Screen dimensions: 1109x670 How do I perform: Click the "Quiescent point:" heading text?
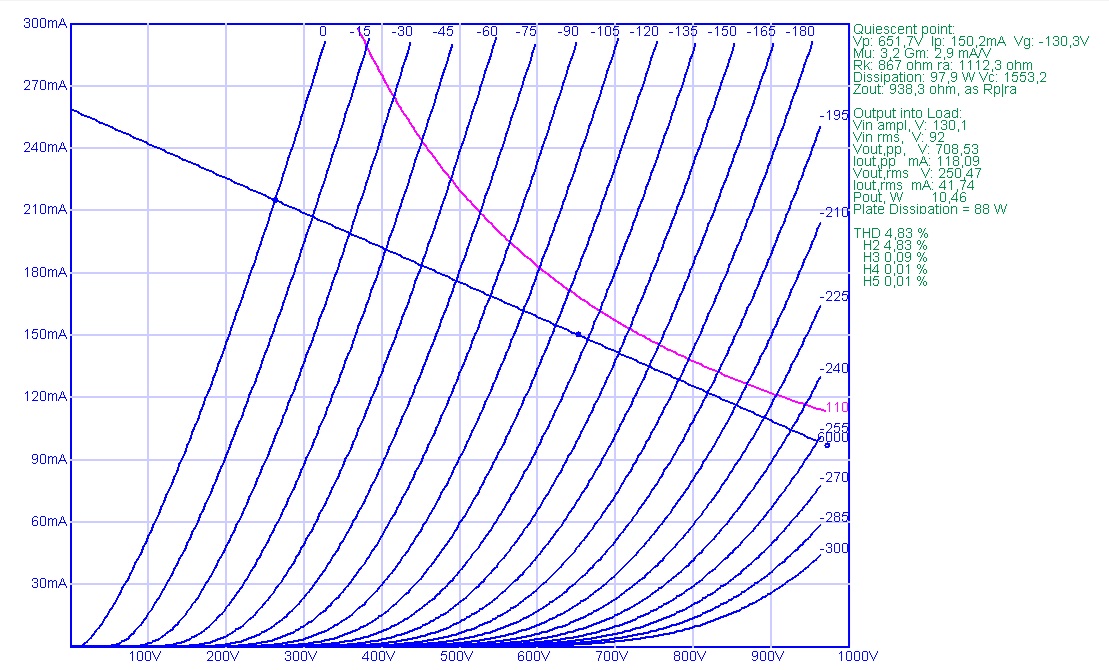pyautogui.click(x=904, y=29)
